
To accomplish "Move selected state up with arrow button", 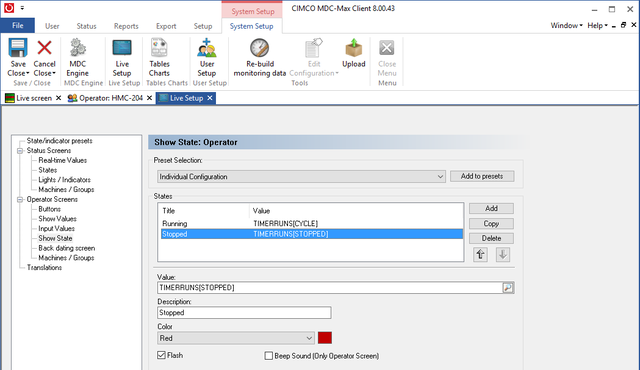I will (480, 255).
